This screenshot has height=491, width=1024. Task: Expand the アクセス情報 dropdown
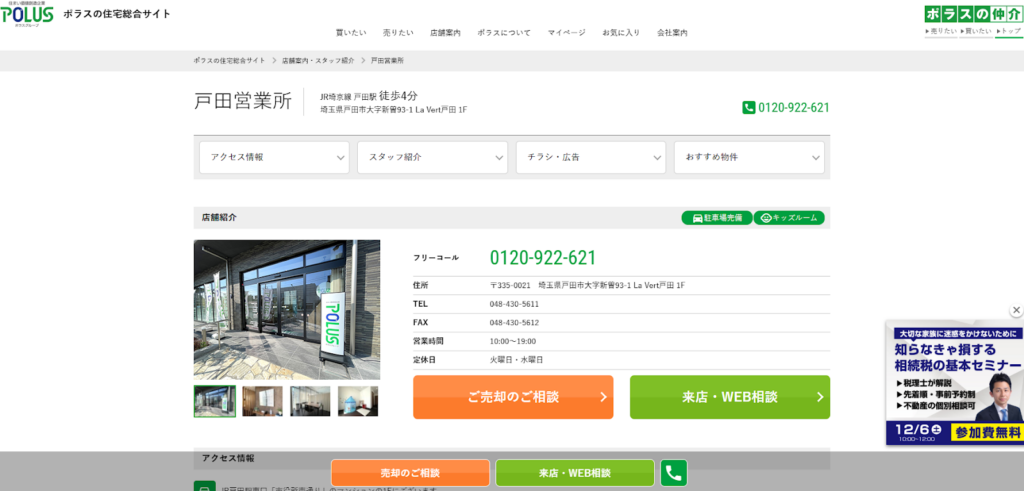(274, 157)
